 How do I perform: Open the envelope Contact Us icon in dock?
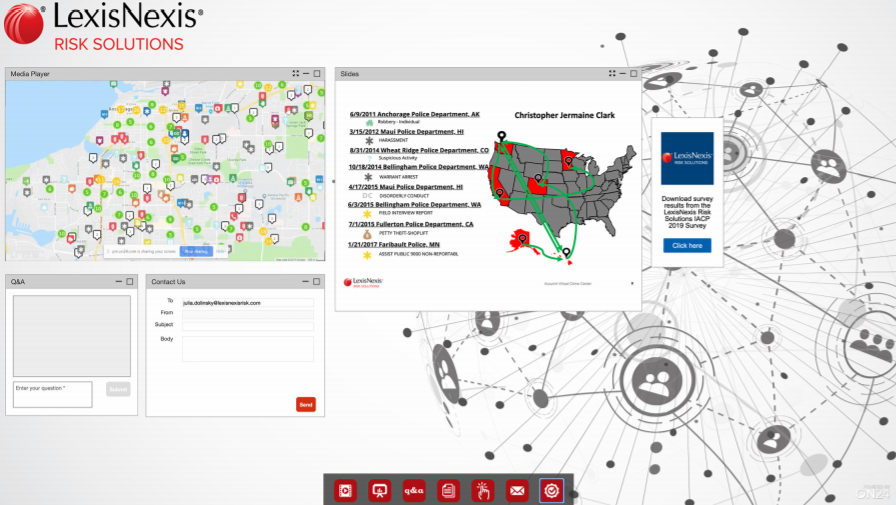517,490
